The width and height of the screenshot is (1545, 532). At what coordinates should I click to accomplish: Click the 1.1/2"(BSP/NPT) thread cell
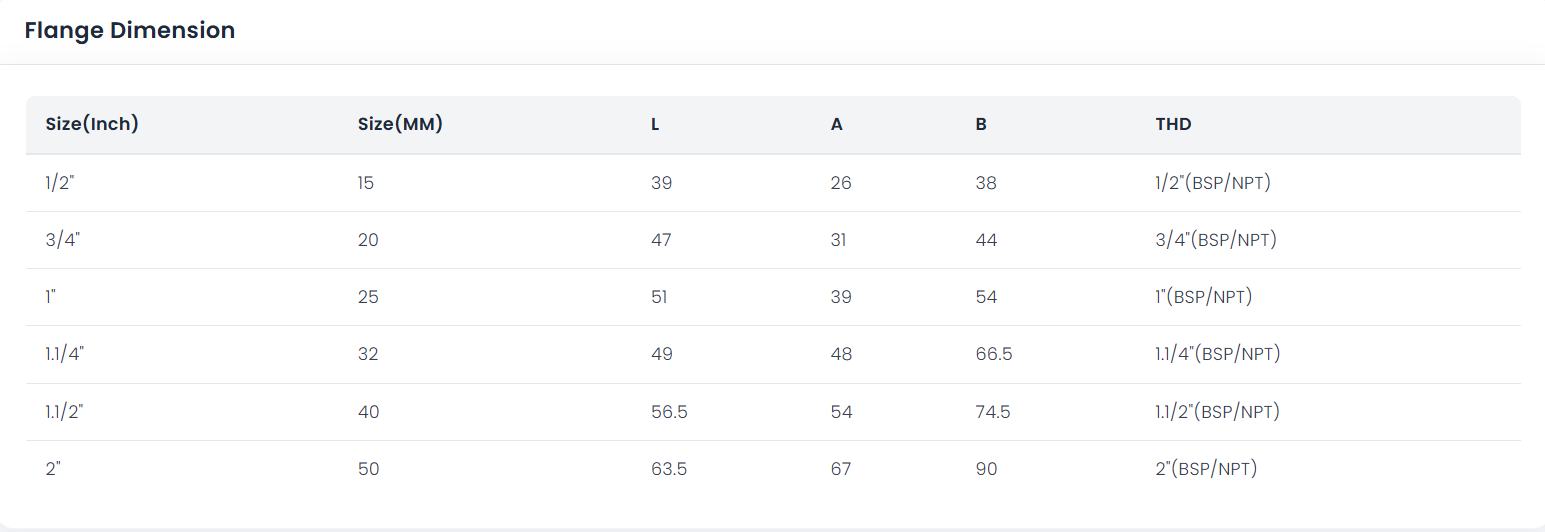pos(1218,411)
